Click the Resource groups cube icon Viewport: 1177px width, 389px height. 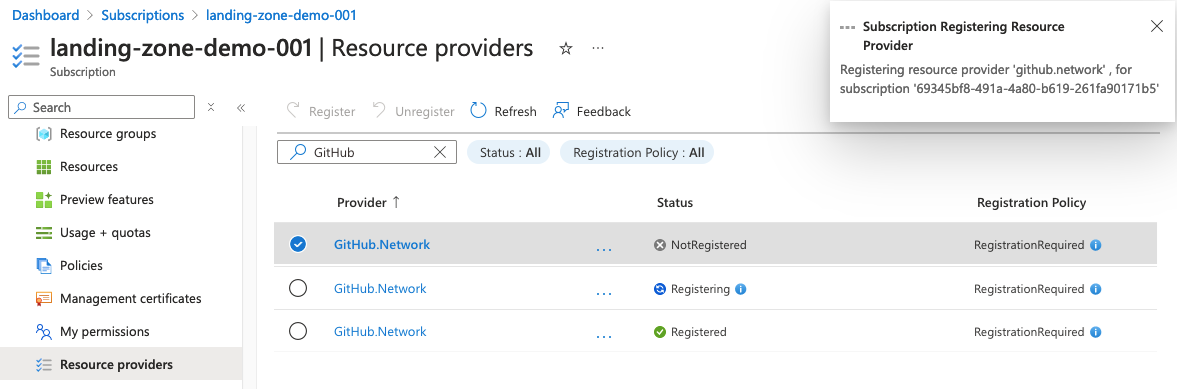(44, 134)
